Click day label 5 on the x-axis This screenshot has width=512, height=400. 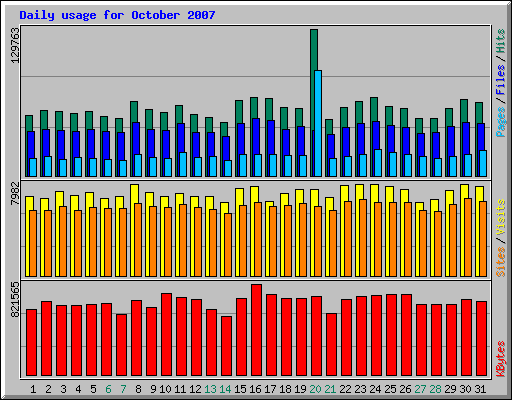(x=93, y=389)
